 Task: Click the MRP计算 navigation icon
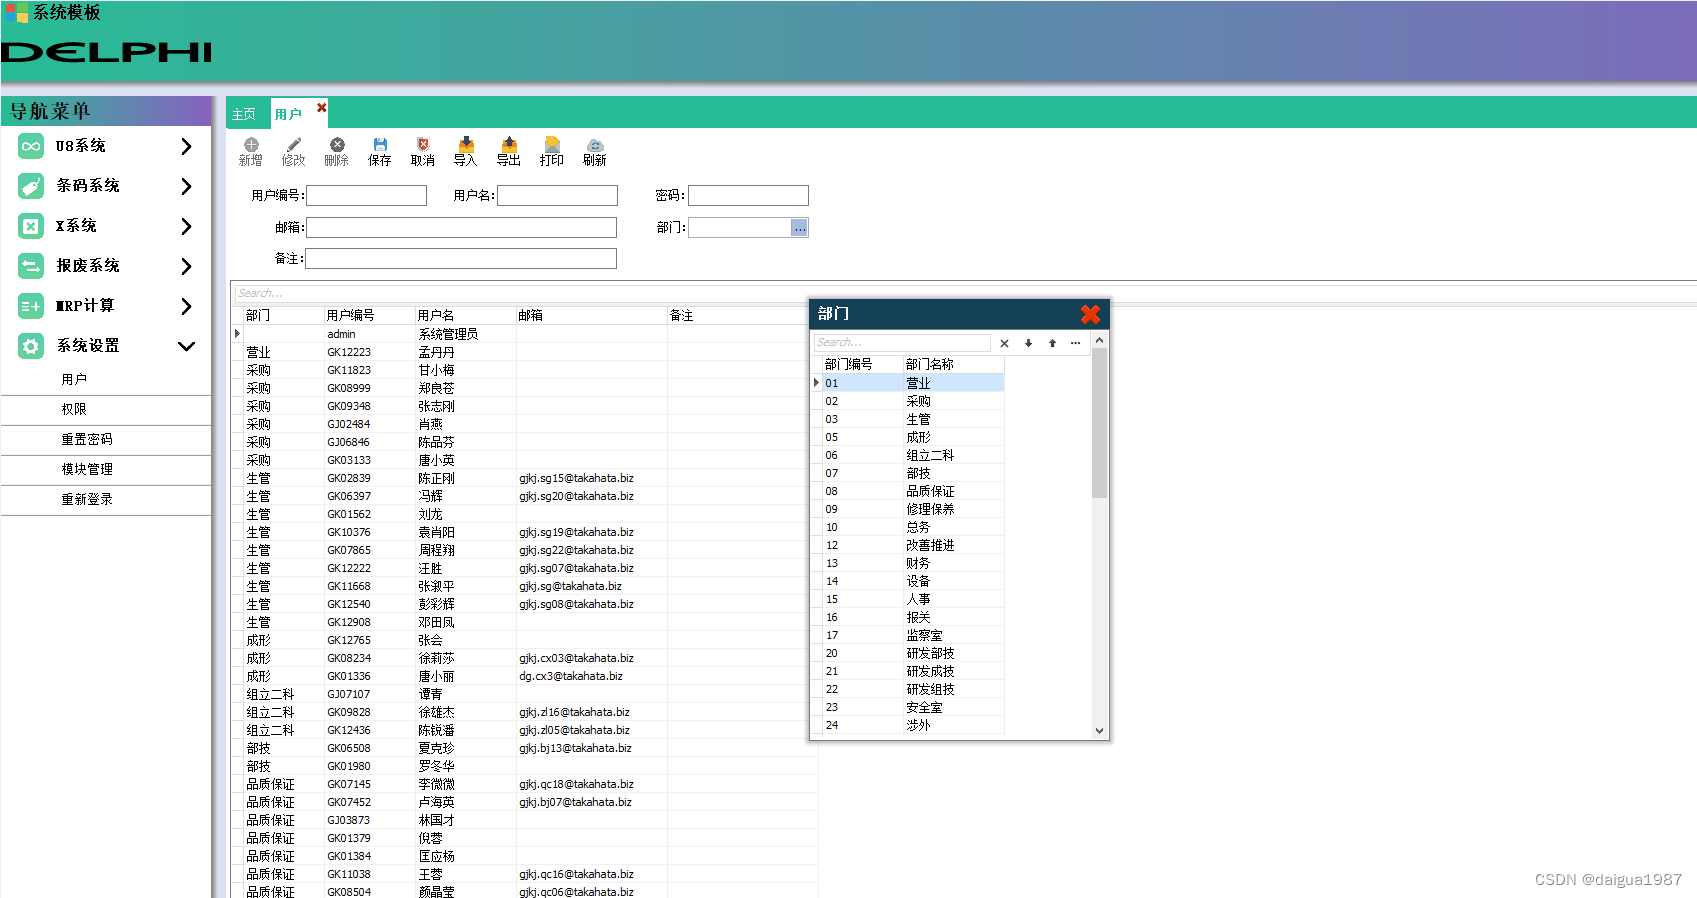tap(31, 306)
